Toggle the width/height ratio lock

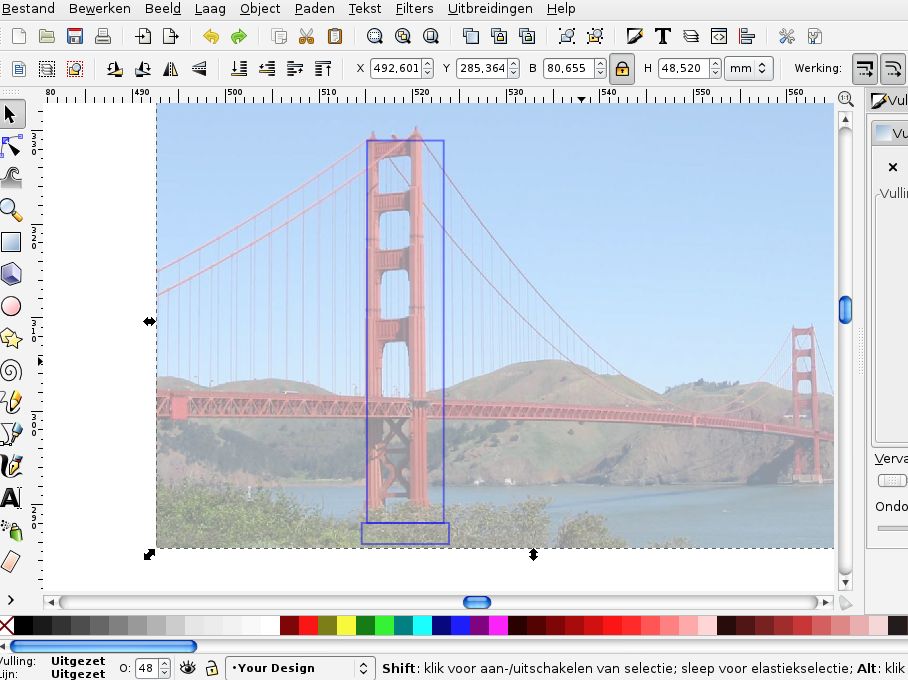click(622, 69)
